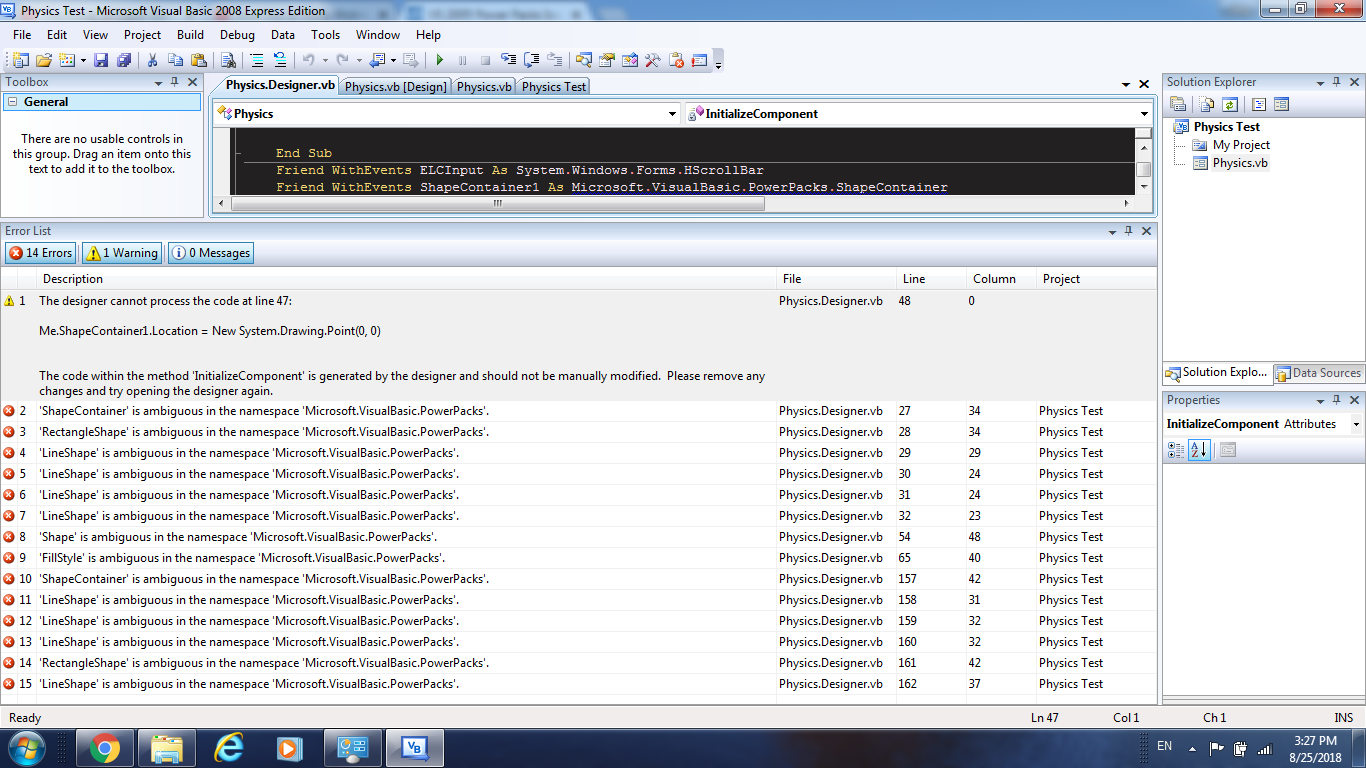Screen dimensions: 1366x768
Task: Click the code editor vertical scrollbar thumb
Action: tap(1144, 170)
